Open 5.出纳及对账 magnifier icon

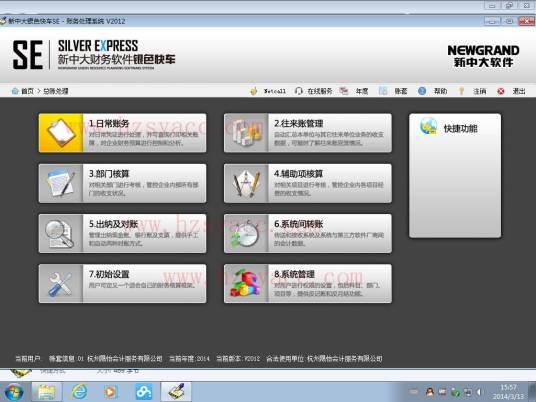pos(61,233)
